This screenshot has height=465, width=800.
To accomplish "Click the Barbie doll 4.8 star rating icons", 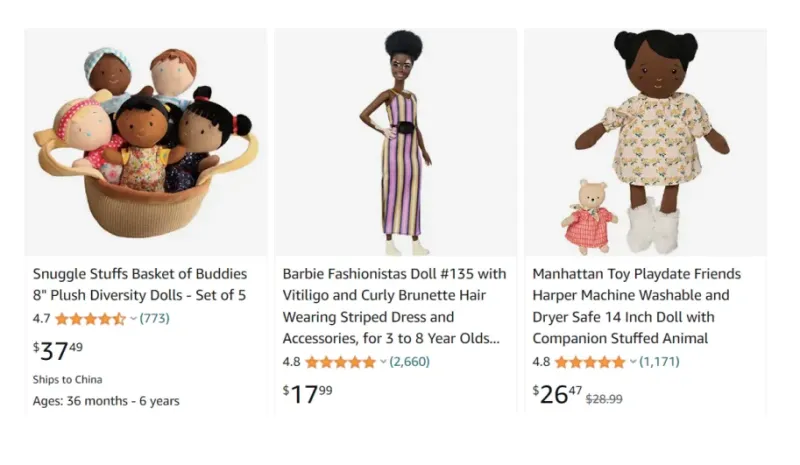I will pos(340,362).
